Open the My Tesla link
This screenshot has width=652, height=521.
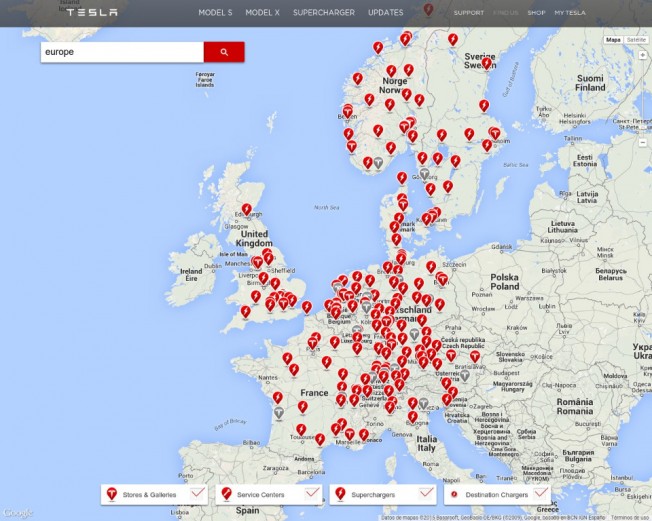click(x=570, y=13)
